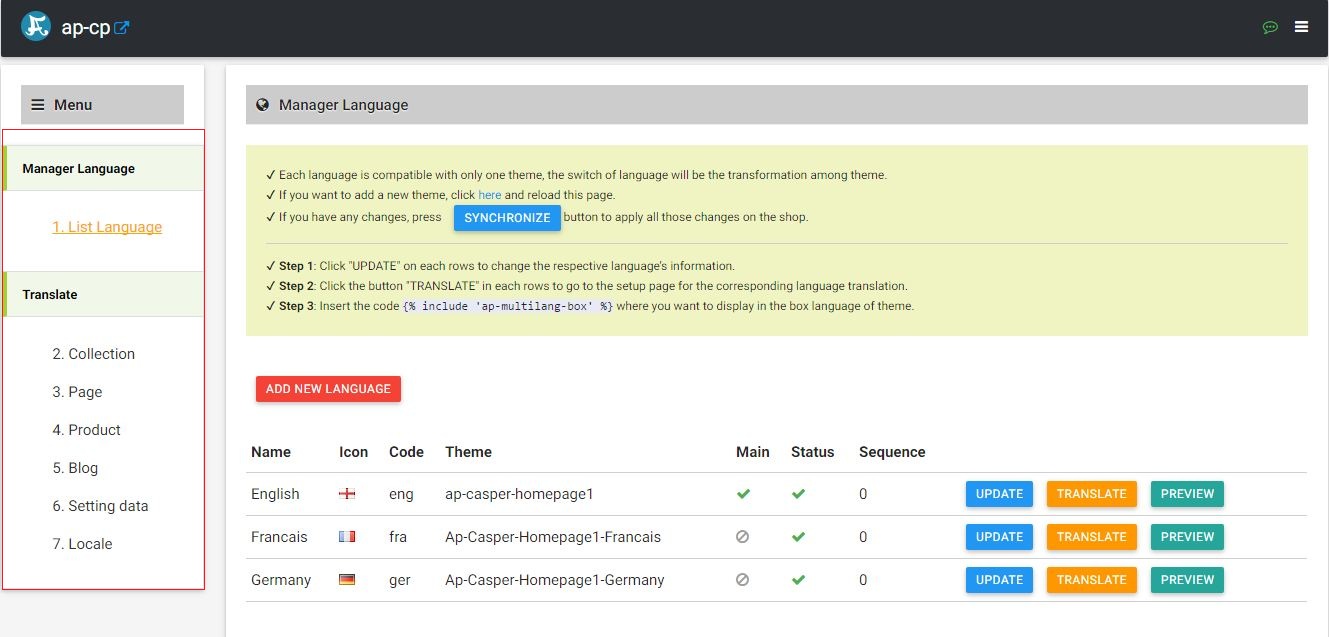Open the external link icon beside ap-cp
Viewport: 1329px width, 637px height.
click(x=122, y=28)
